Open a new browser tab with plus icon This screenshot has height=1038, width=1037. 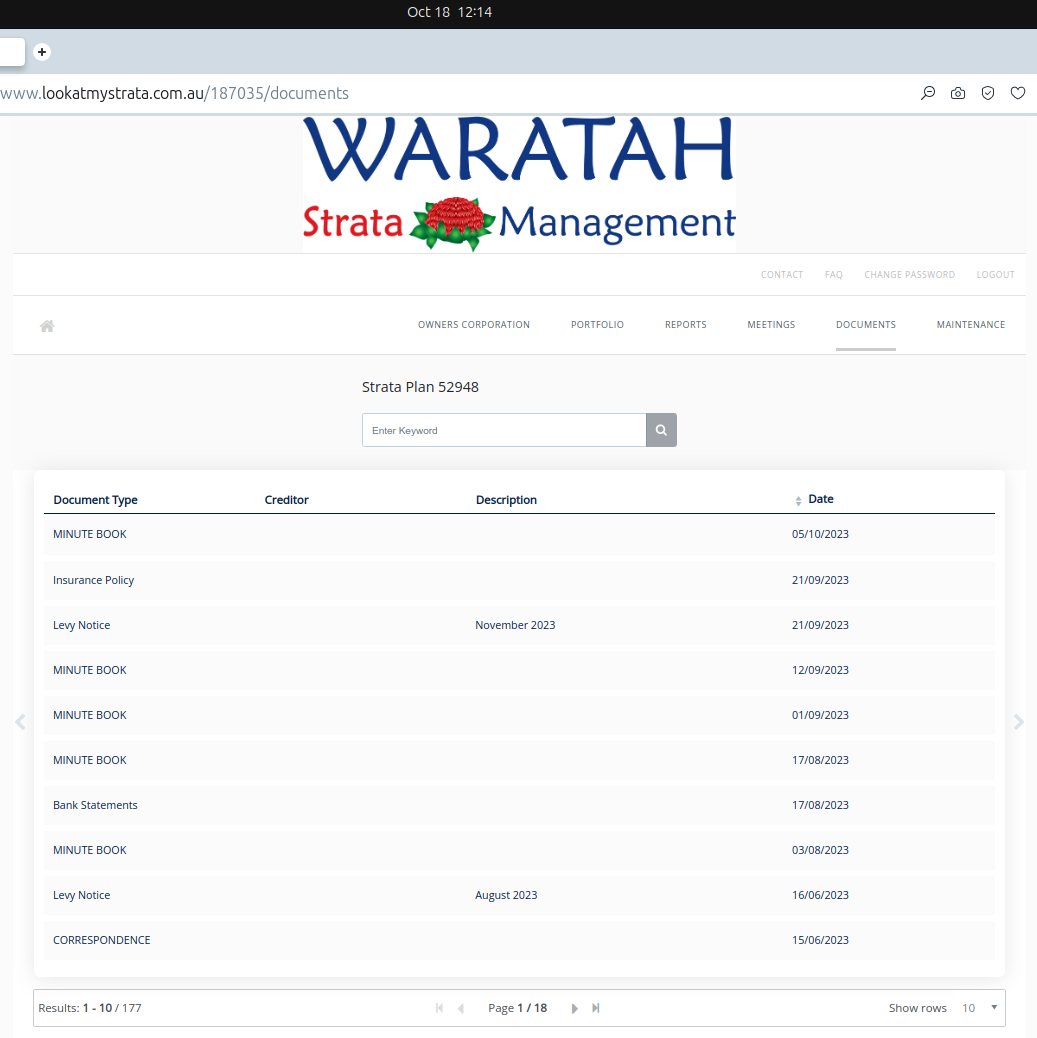click(42, 52)
